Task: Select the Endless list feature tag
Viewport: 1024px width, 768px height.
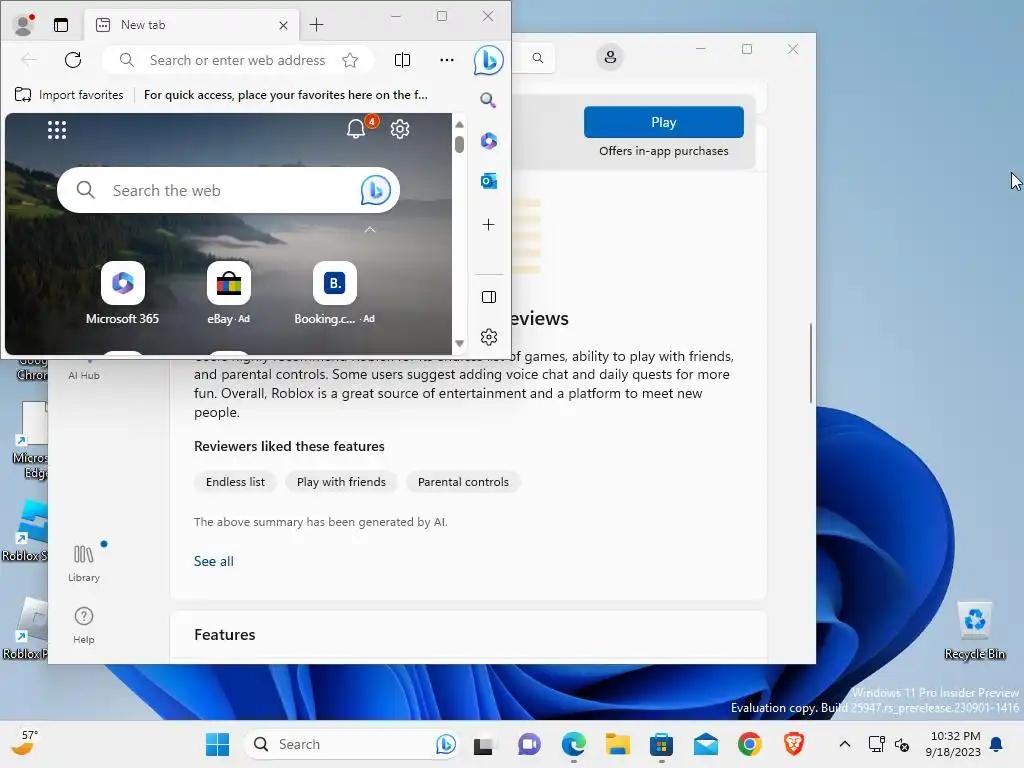Action: pos(235,482)
